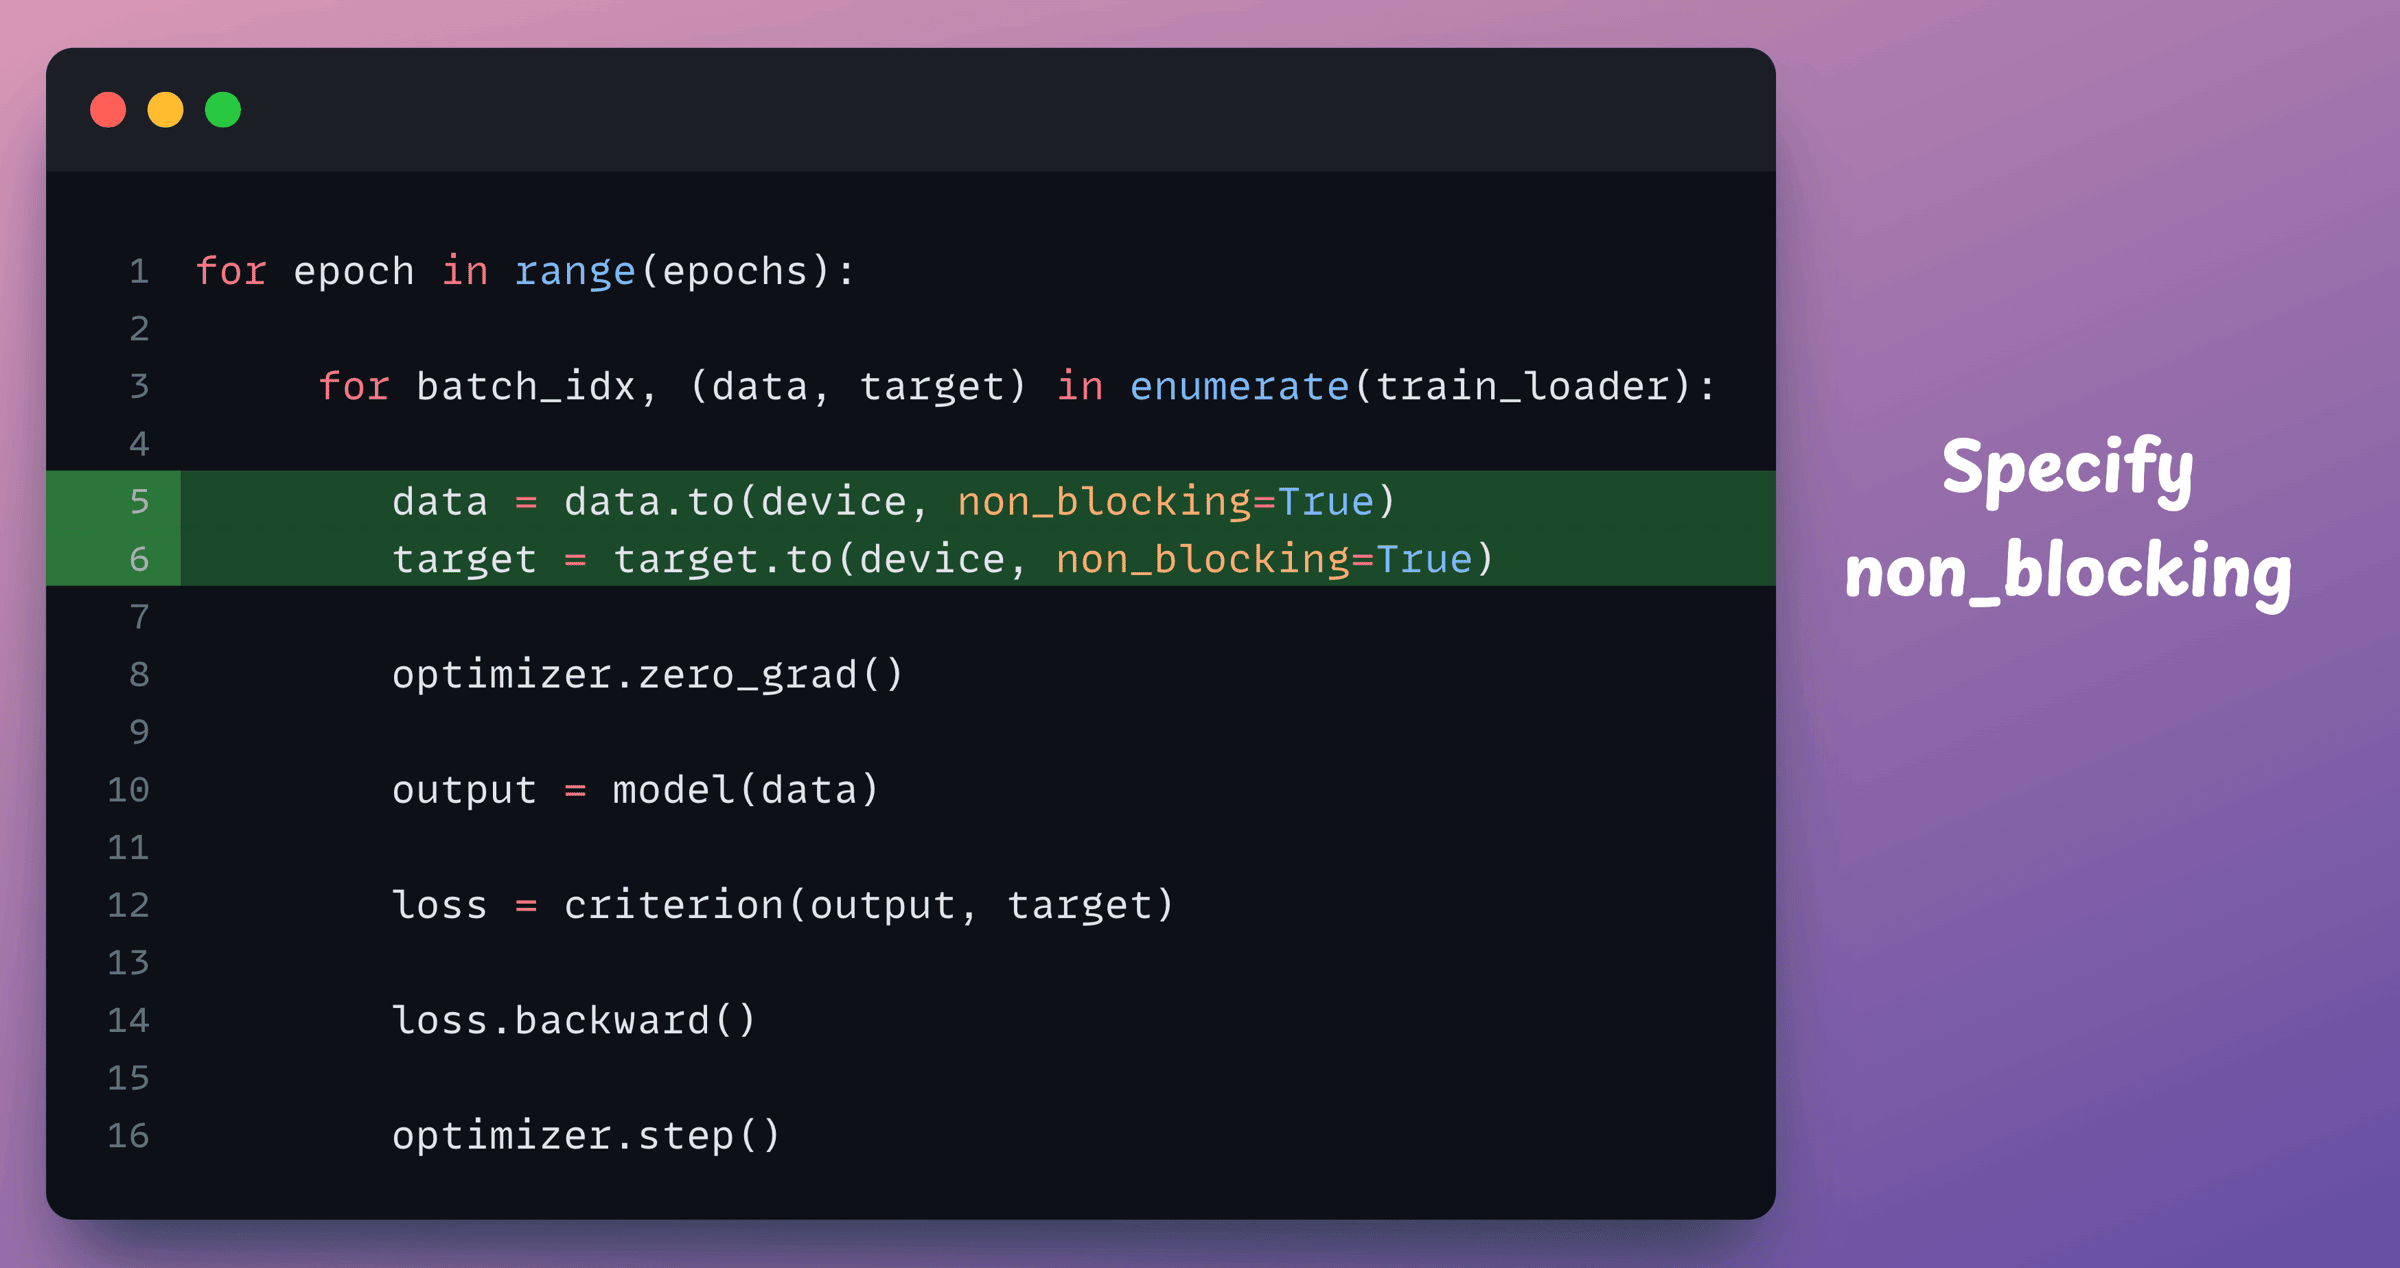Click line number 6 in gutter

tap(140, 559)
